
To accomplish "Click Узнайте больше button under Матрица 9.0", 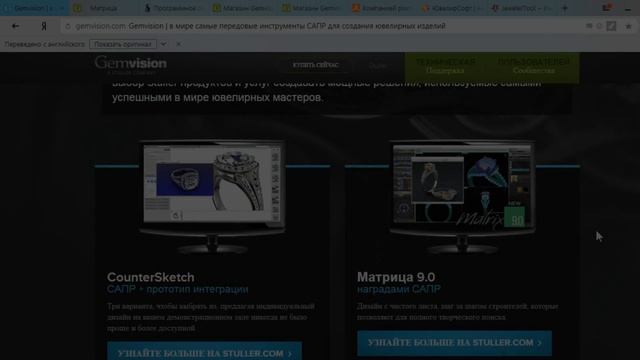I will pyautogui.click(x=454, y=343).
